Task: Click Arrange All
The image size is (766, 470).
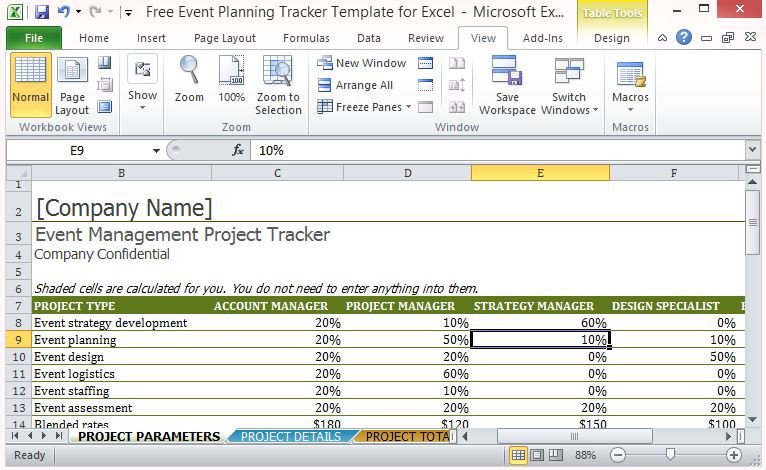Action: point(355,85)
